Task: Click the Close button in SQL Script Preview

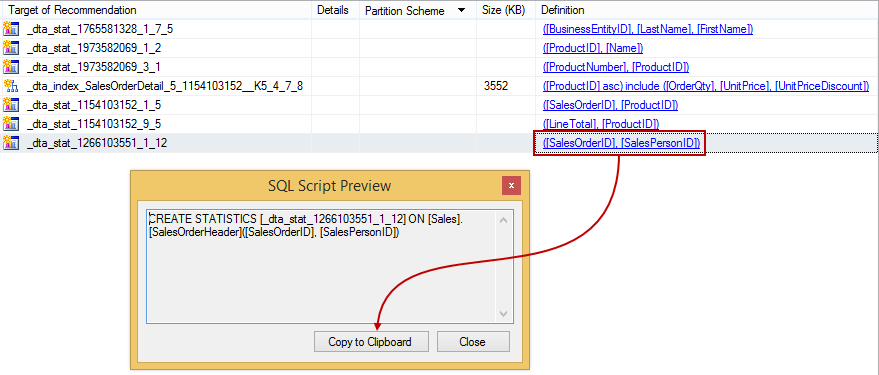Action: tap(472, 341)
